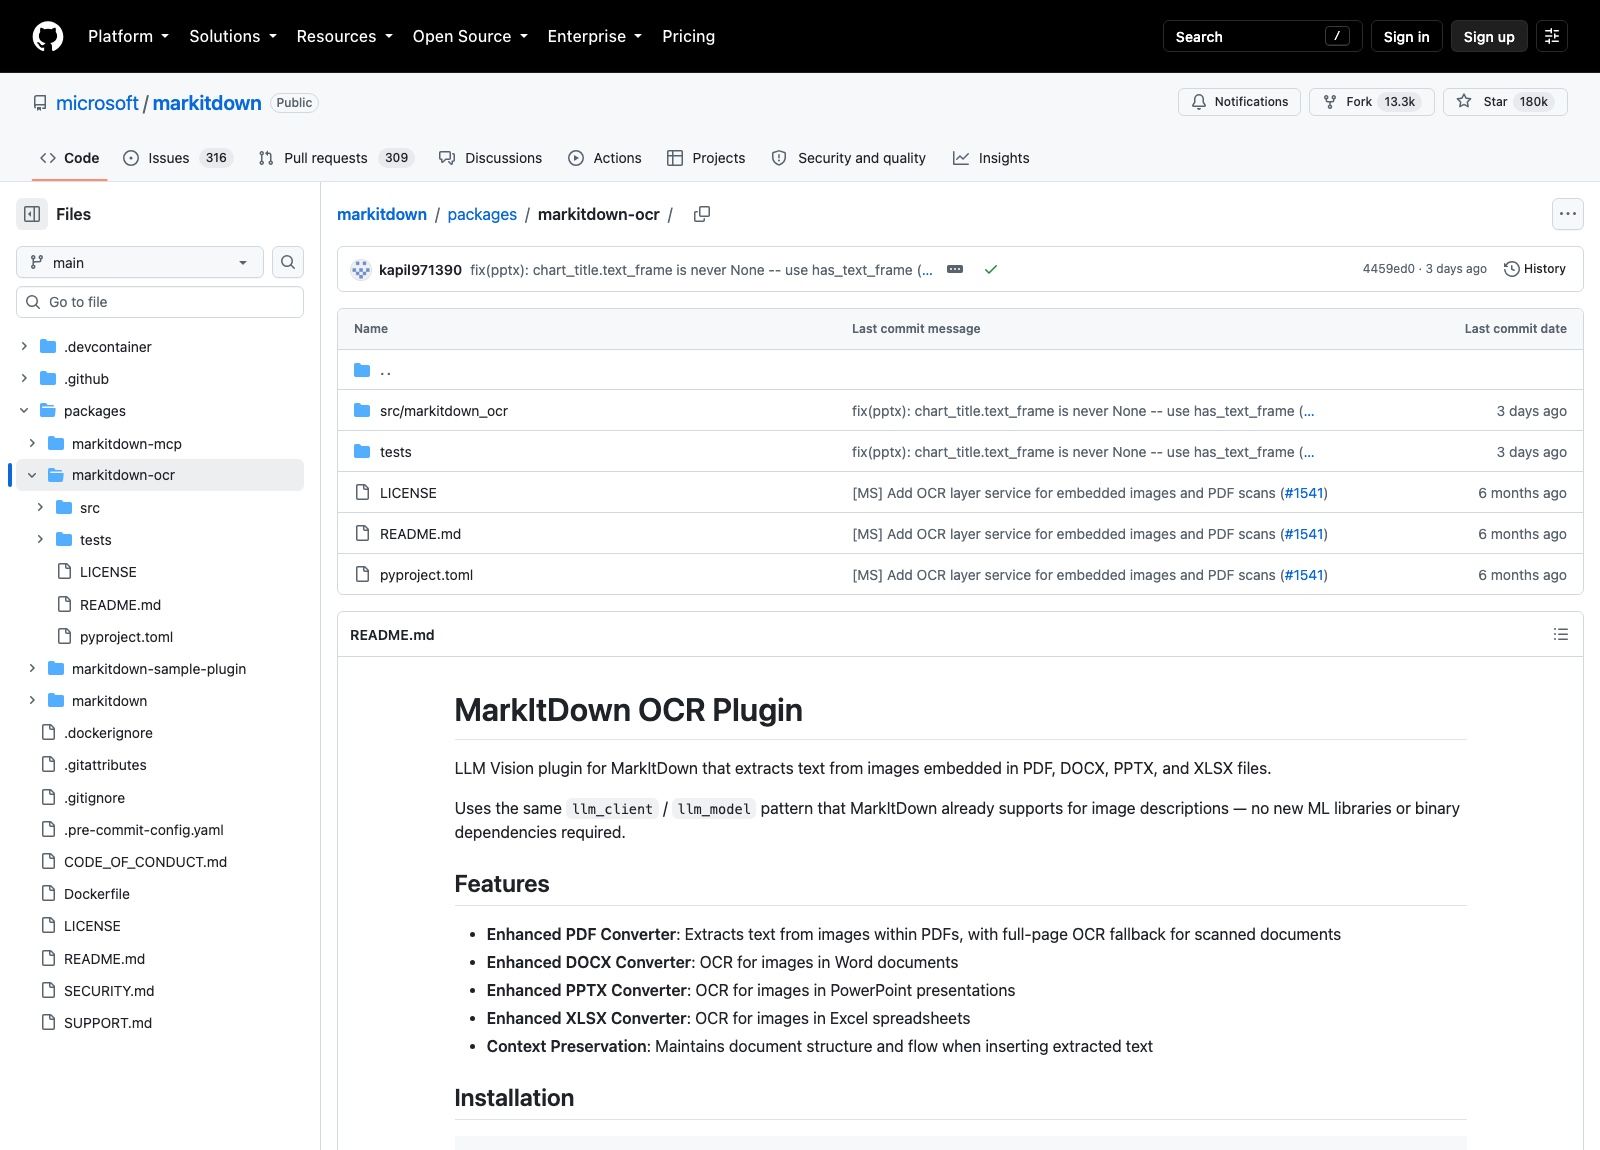
Task: Open the Open Source menu
Action: [x=469, y=36]
